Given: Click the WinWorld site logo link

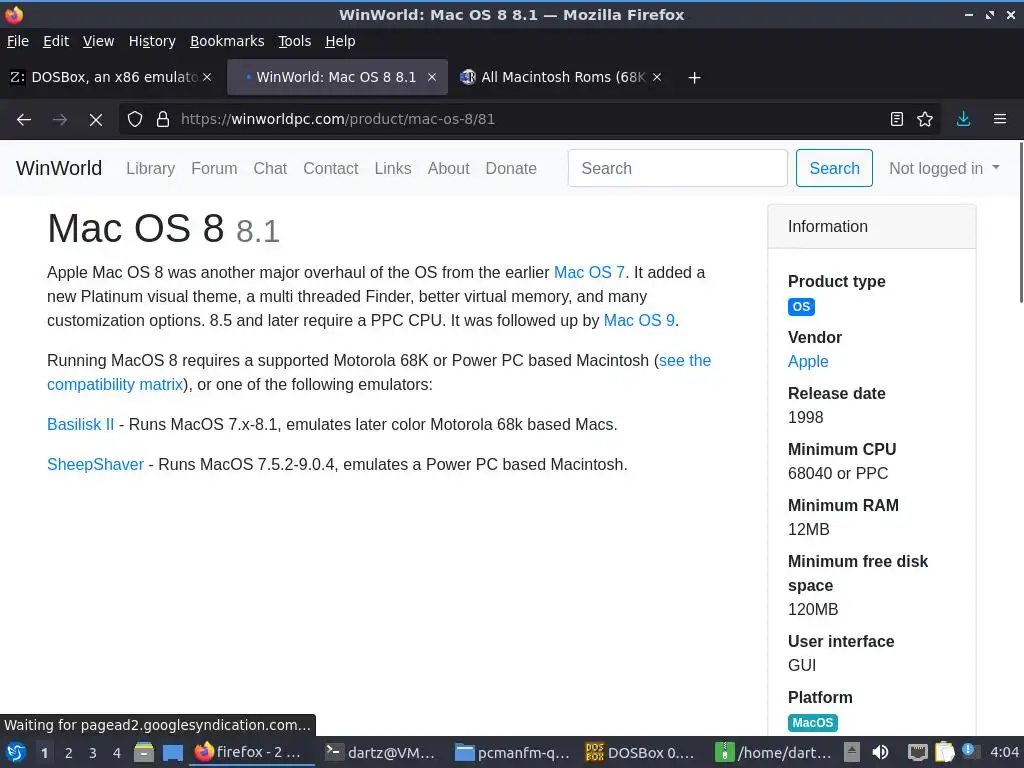Looking at the screenshot, I should tap(59, 168).
